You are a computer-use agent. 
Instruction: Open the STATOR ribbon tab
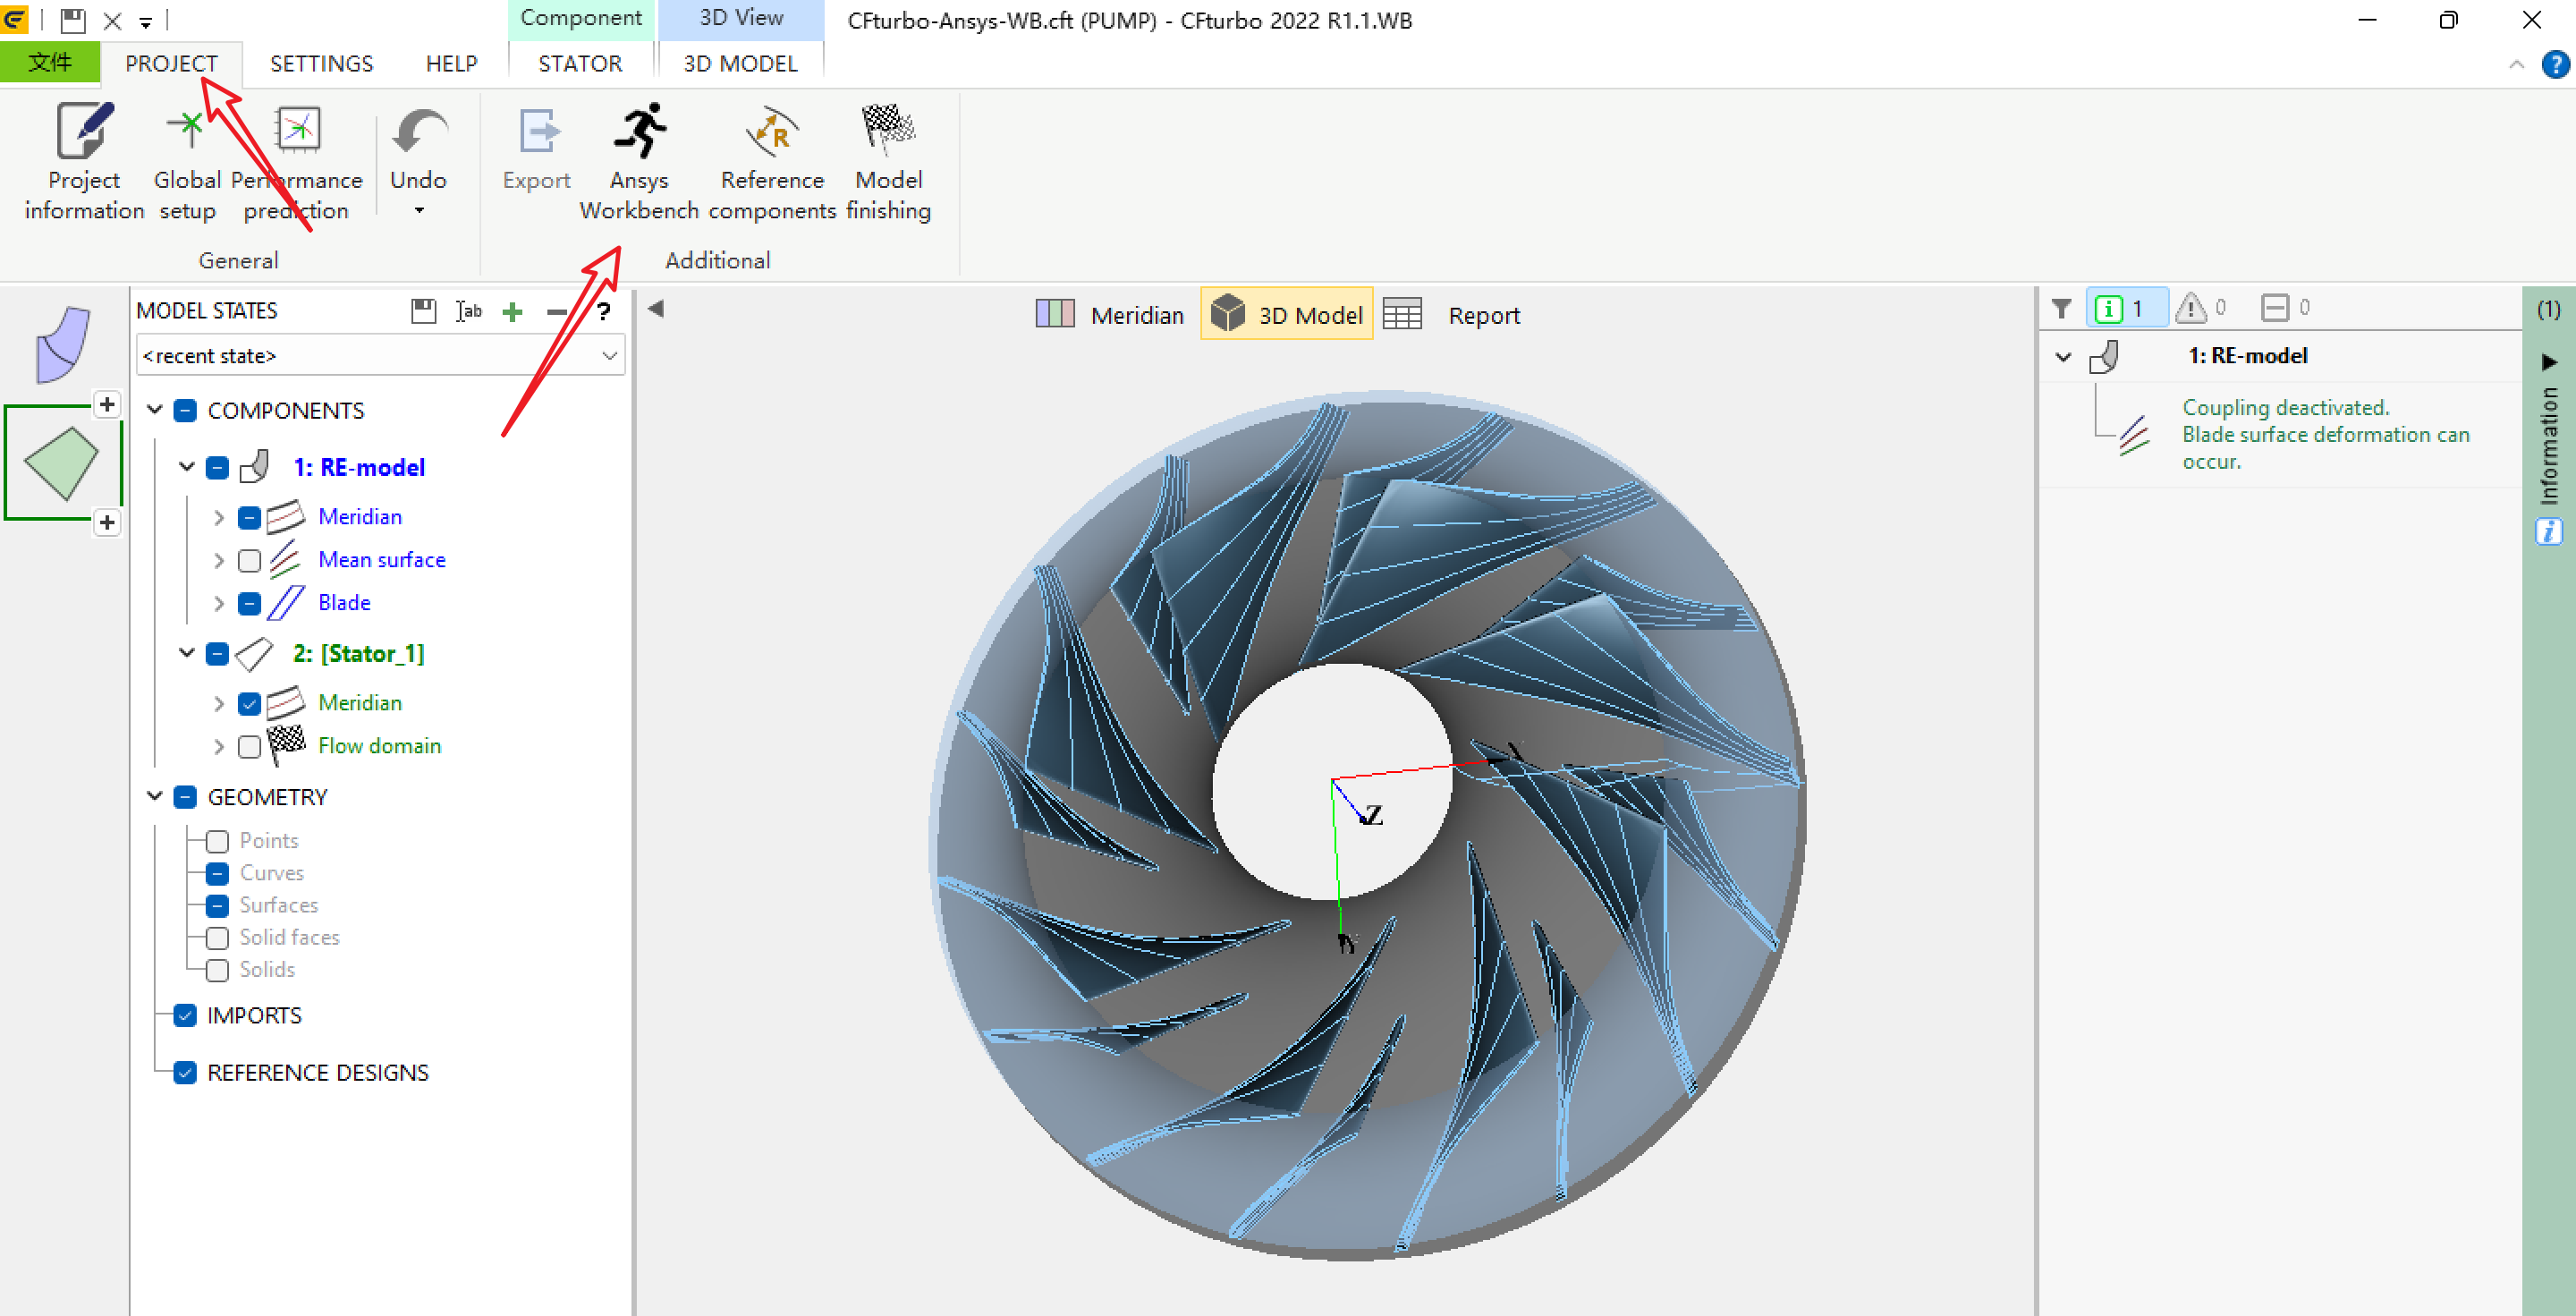point(579,64)
